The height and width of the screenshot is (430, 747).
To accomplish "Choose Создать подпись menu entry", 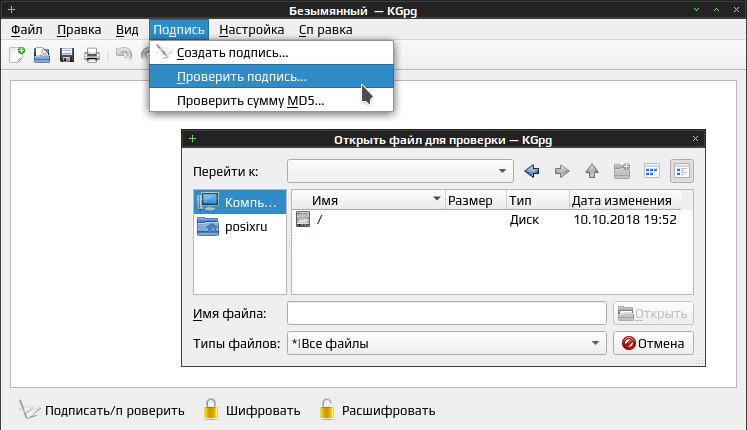I will pyautogui.click(x=272, y=53).
